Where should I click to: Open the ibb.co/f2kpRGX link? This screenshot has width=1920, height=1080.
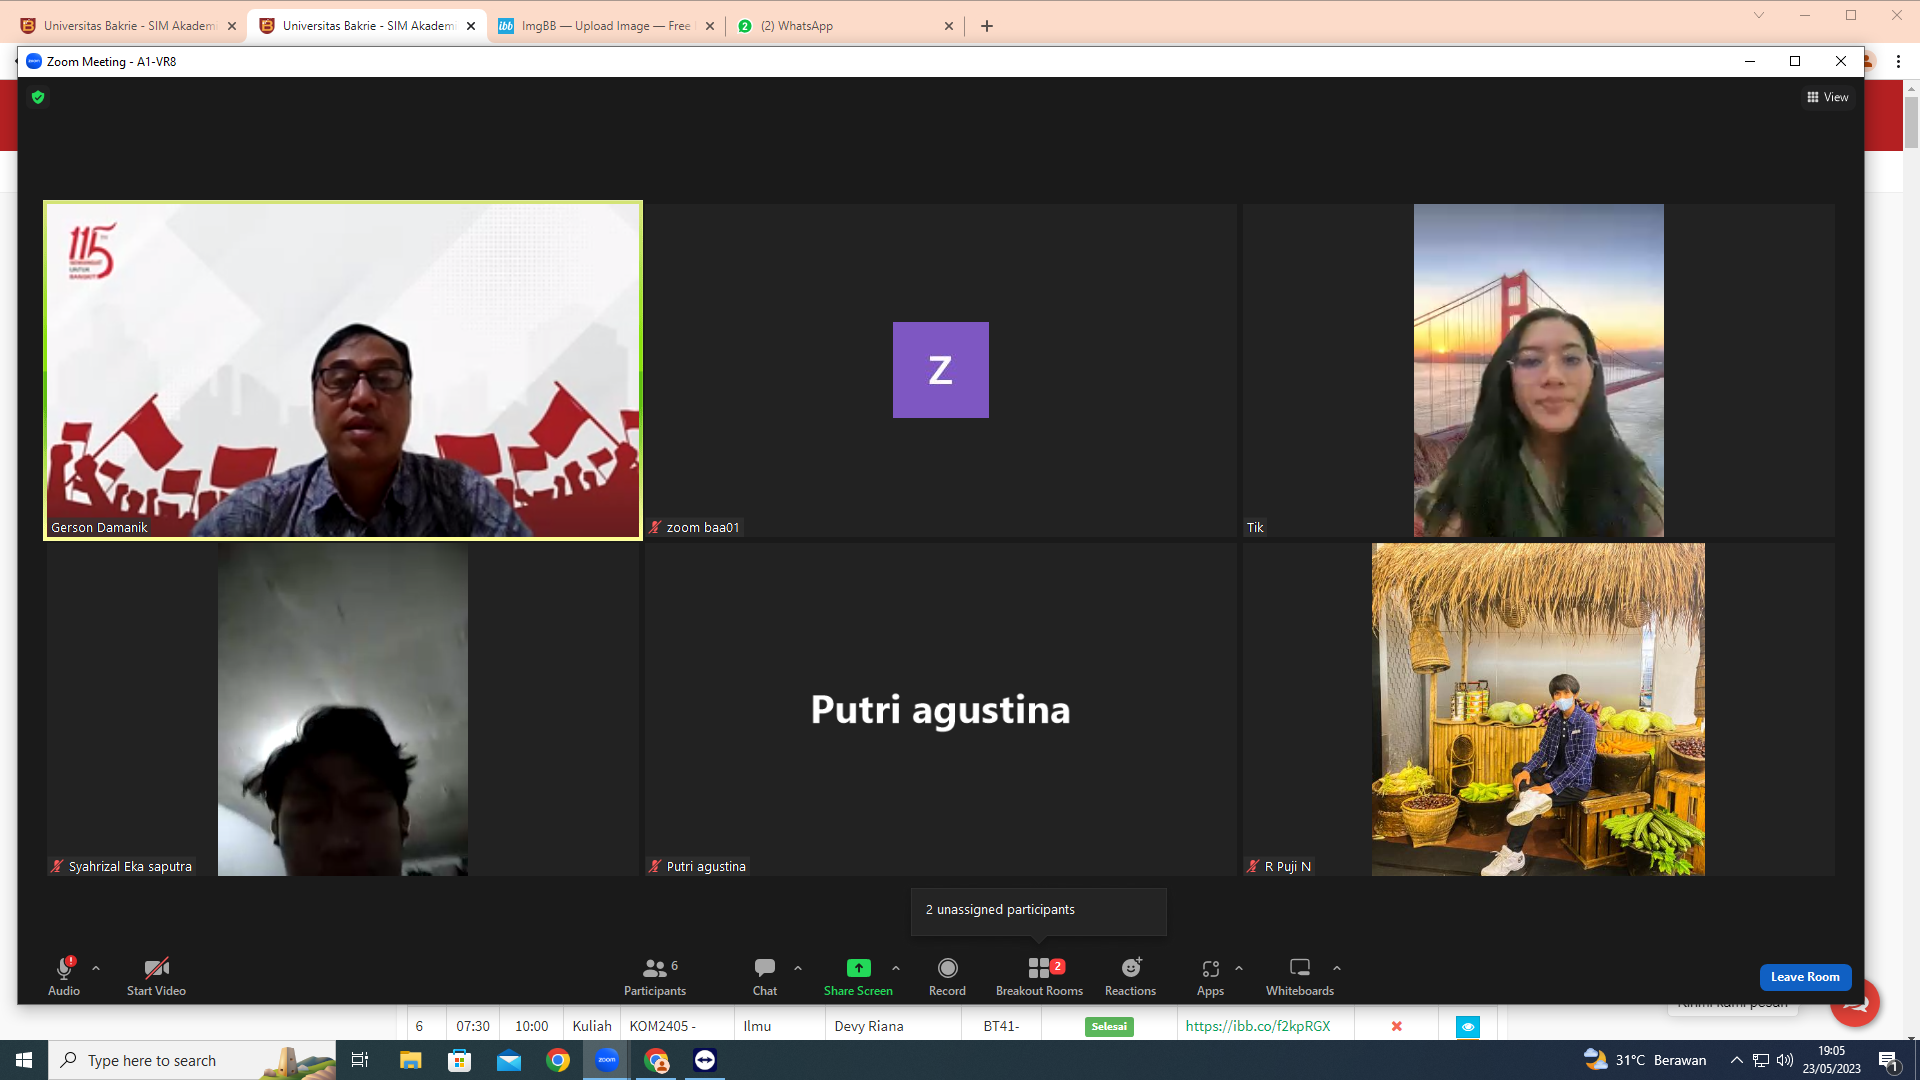1258,1026
